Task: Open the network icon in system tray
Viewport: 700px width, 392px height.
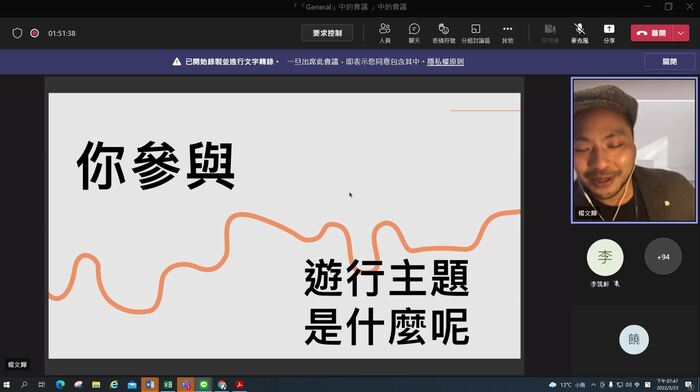Action: tap(620, 384)
